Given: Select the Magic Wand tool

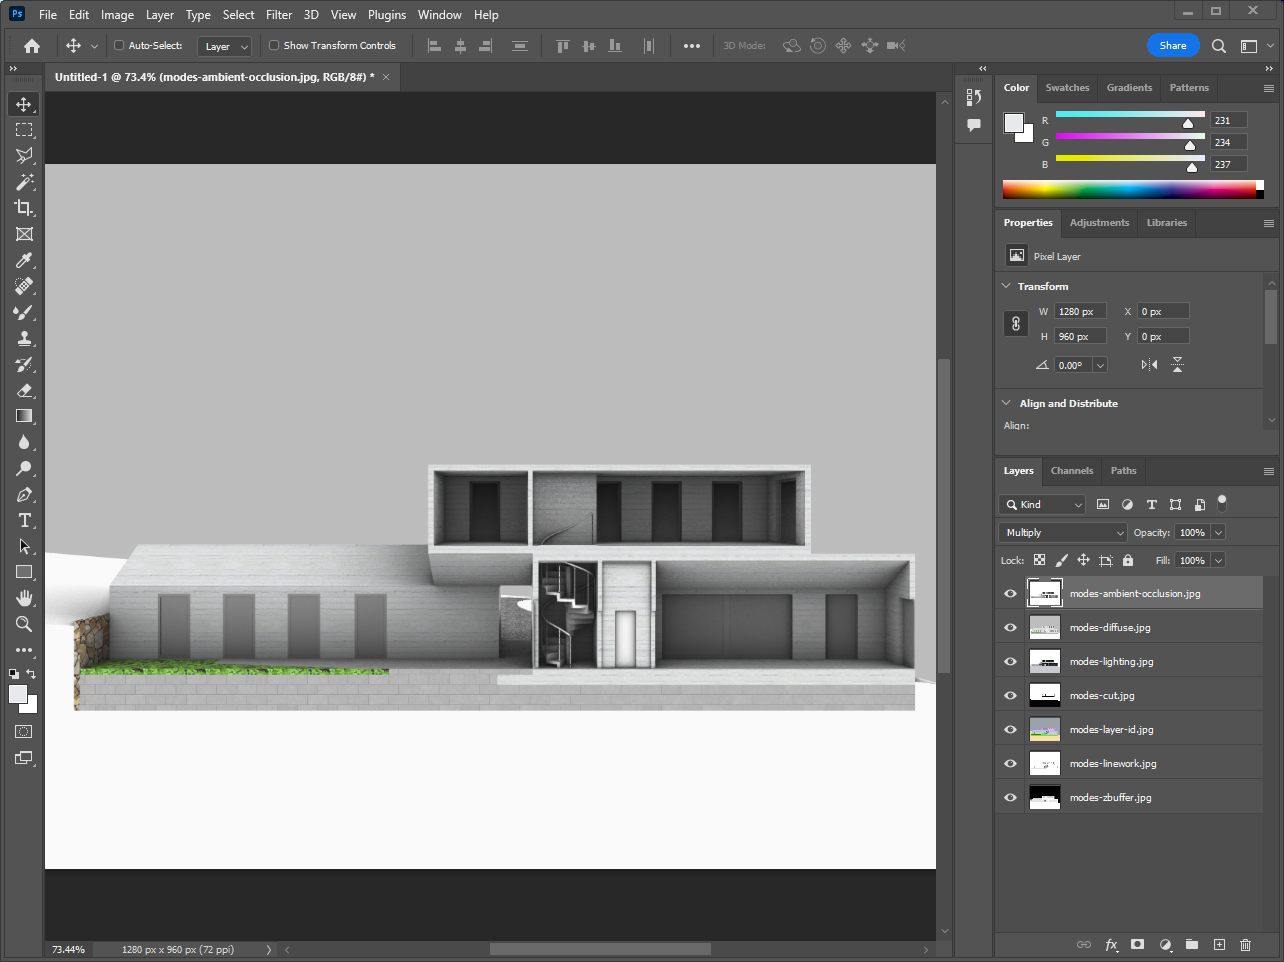Looking at the screenshot, I should tap(24, 182).
